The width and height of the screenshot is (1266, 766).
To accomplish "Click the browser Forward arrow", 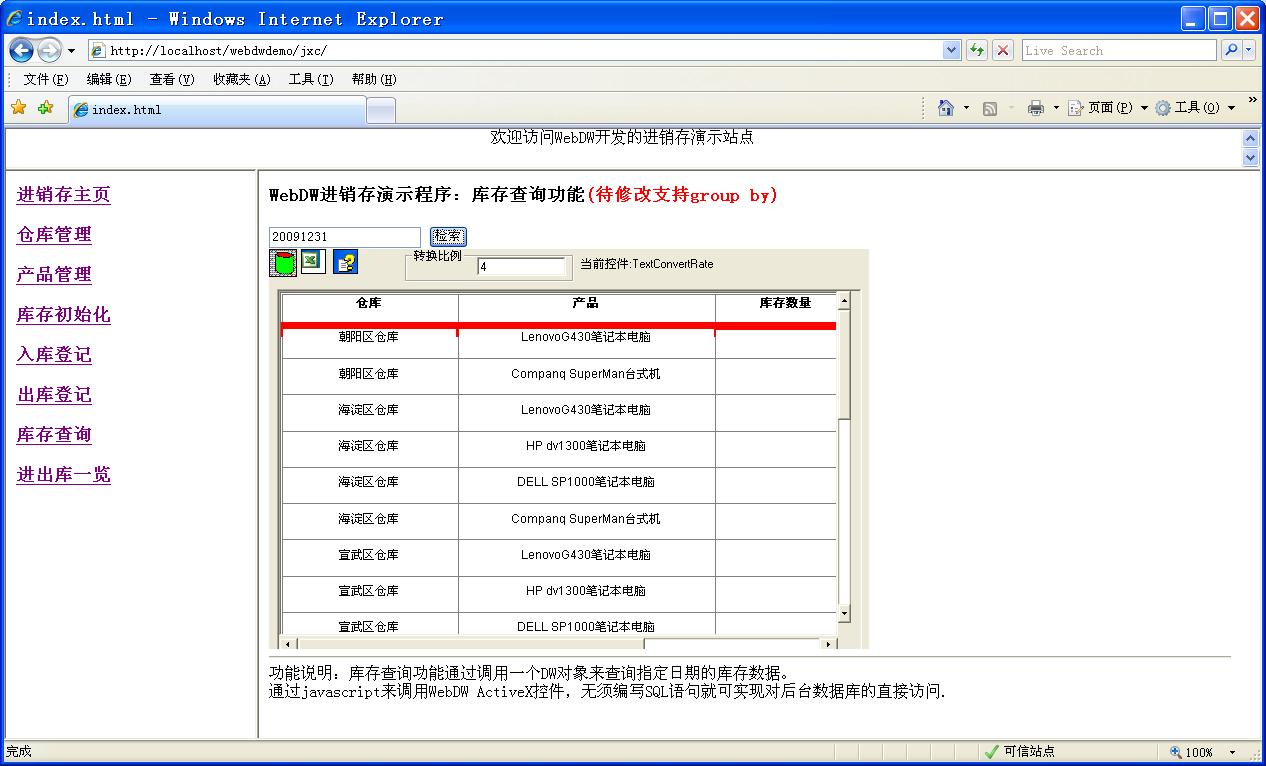I will 49,50.
